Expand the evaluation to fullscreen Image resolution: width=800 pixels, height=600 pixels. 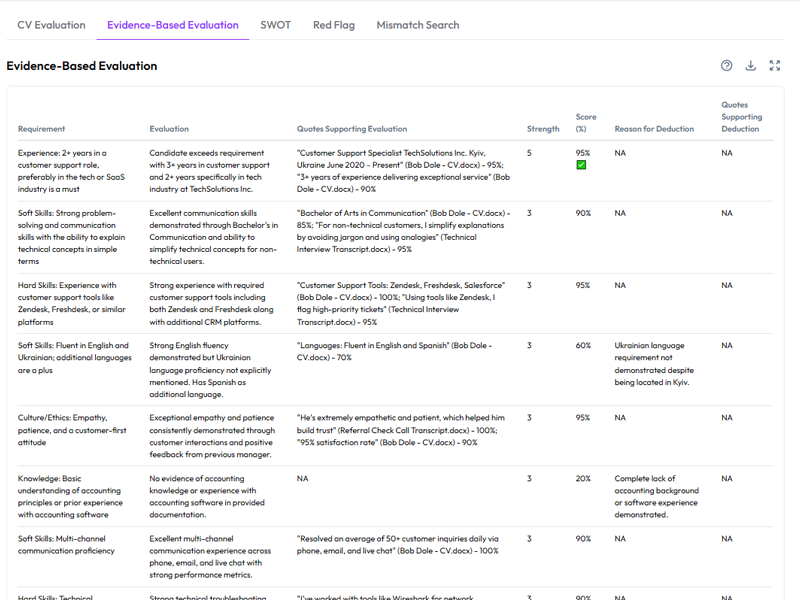point(775,66)
